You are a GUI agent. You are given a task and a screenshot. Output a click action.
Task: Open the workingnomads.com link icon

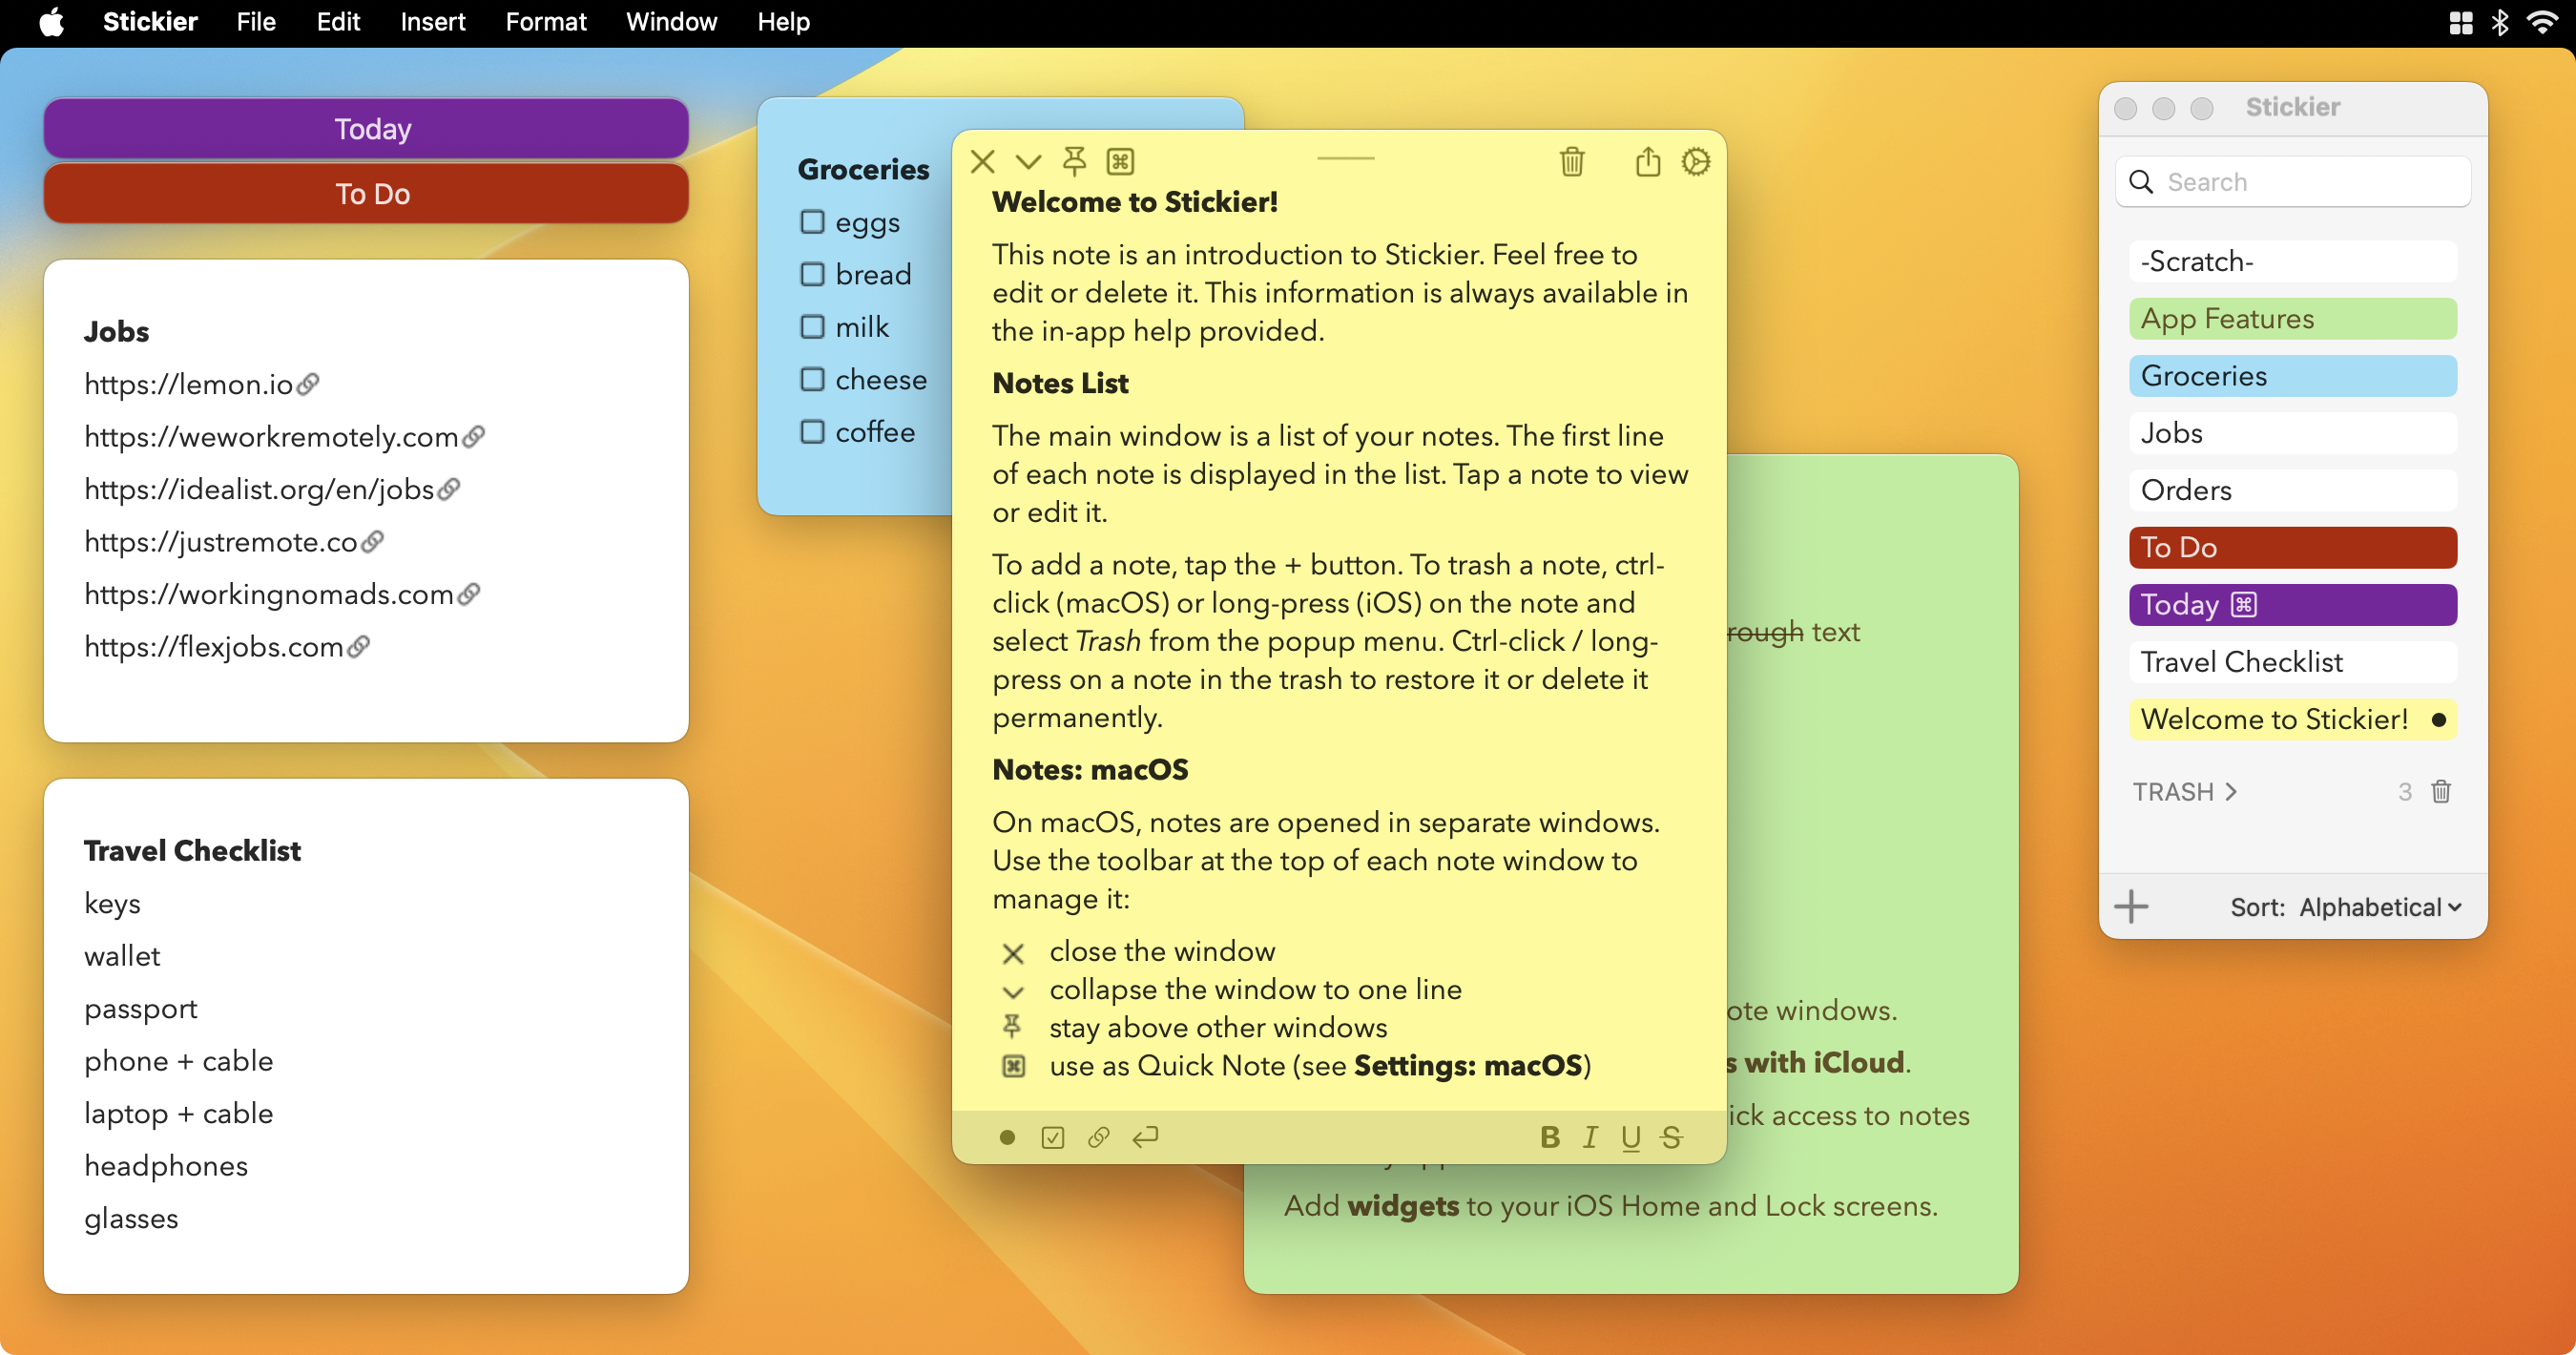[469, 594]
